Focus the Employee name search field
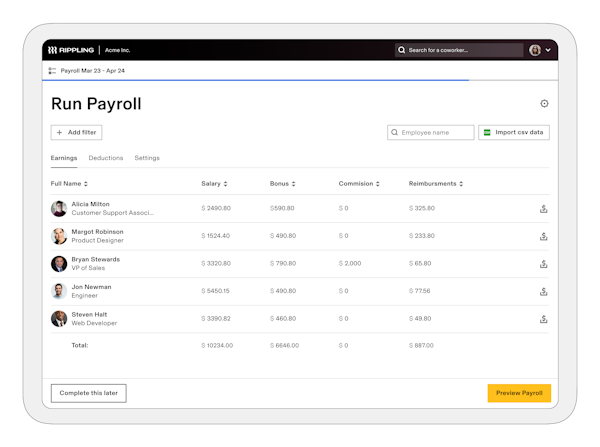Image resolution: width=600 pixels, height=447 pixels. click(x=431, y=132)
